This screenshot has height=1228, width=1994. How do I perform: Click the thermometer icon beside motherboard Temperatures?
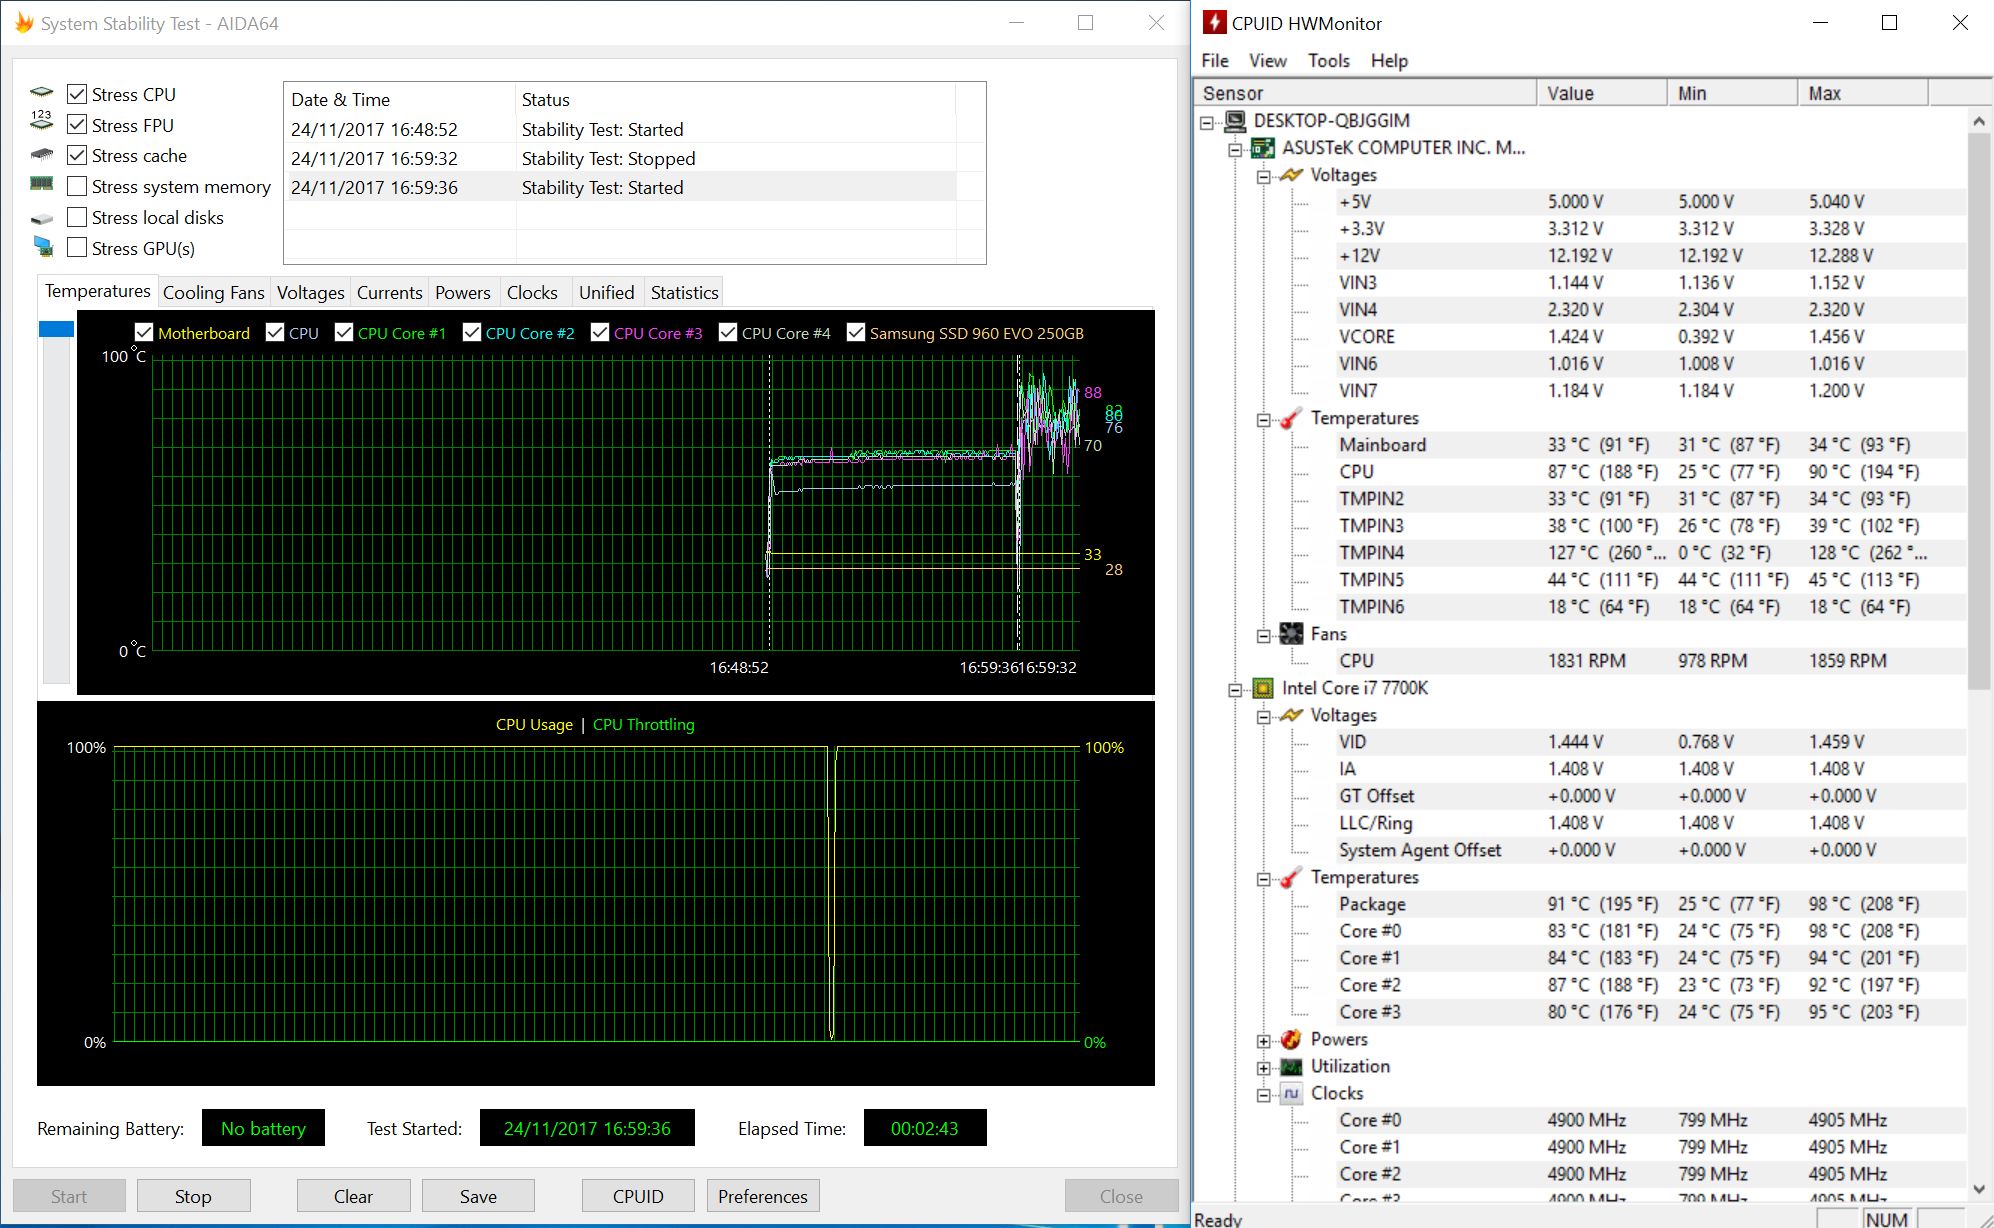(1292, 418)
